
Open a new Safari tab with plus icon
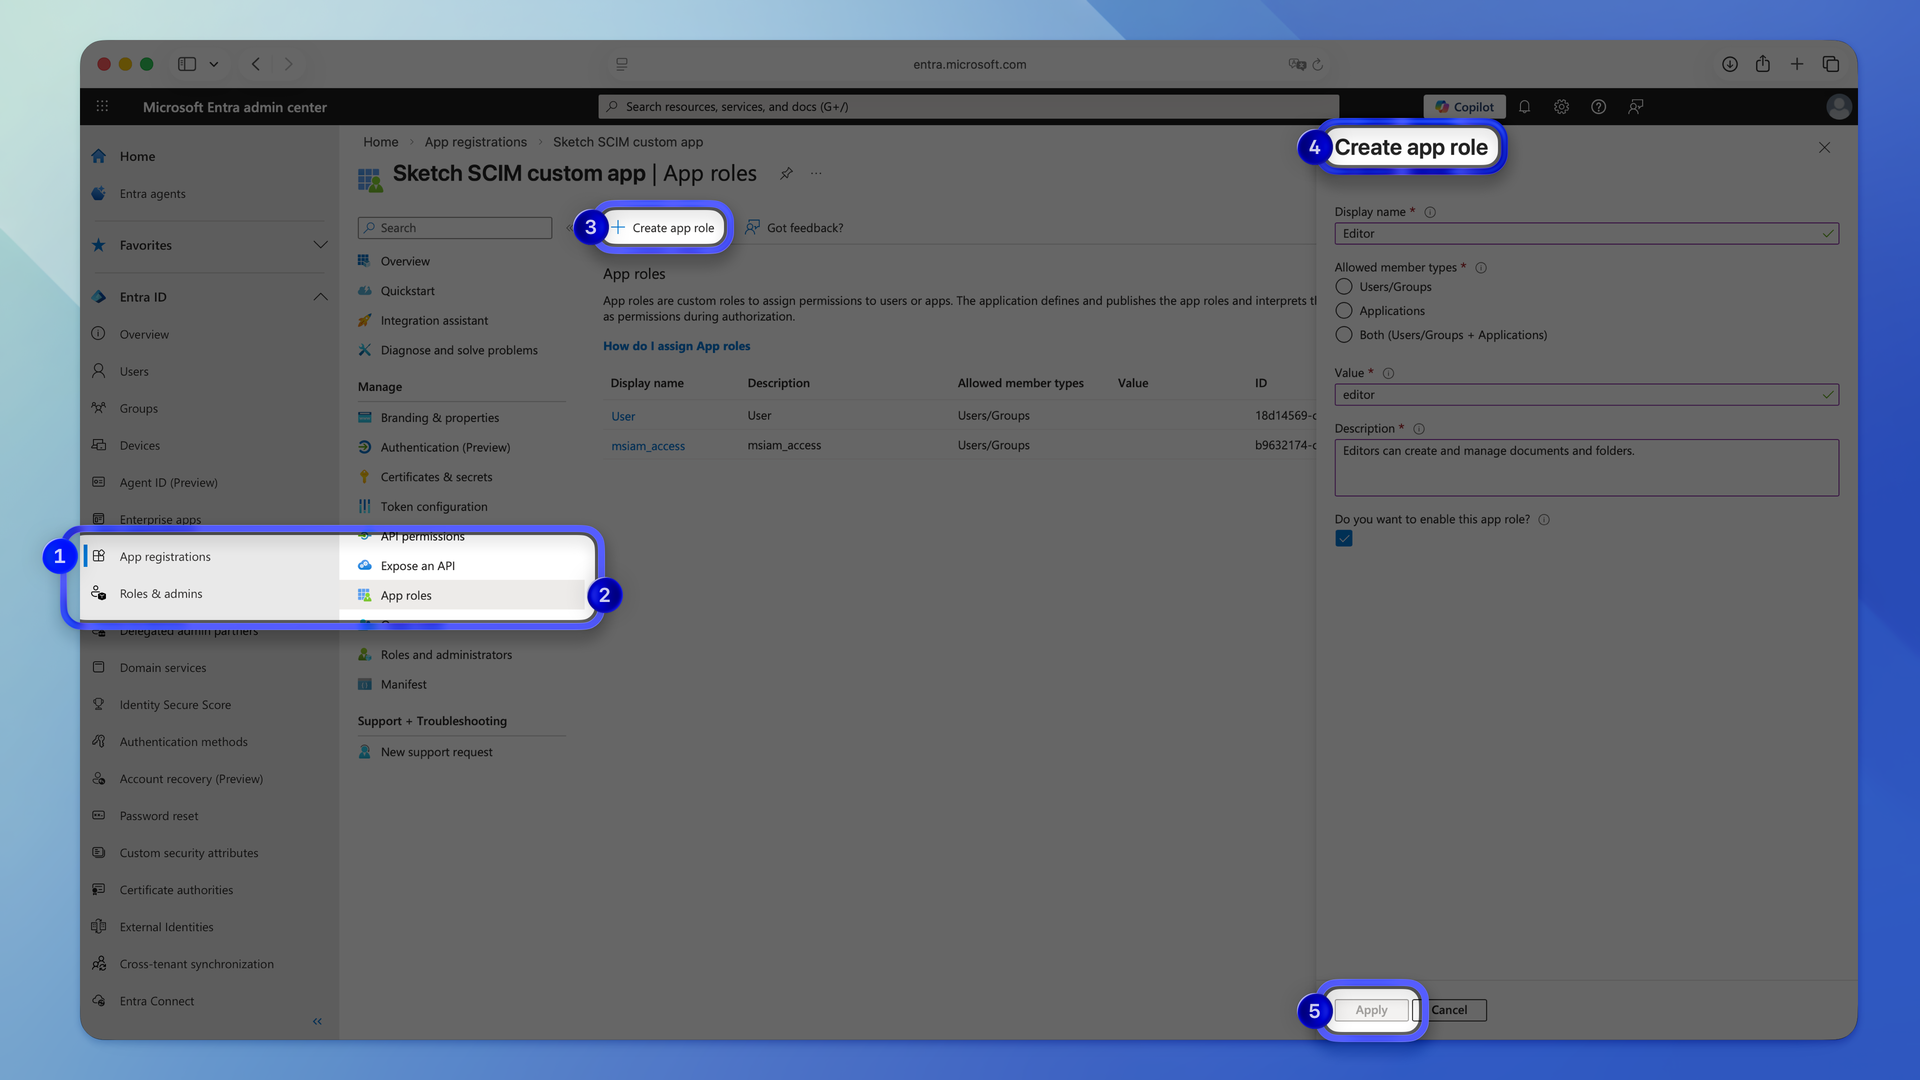pyautogui.click(x=1797, y=64)
